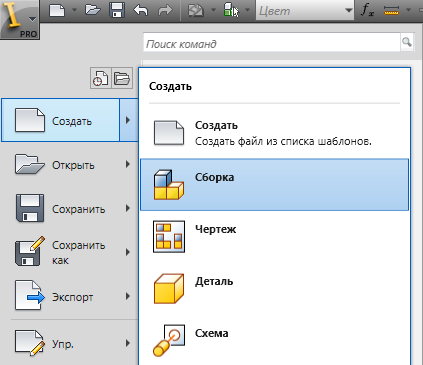423x365 pixels.
Task: Click into the Поиск команд search field
Action: tap(272, 42)
